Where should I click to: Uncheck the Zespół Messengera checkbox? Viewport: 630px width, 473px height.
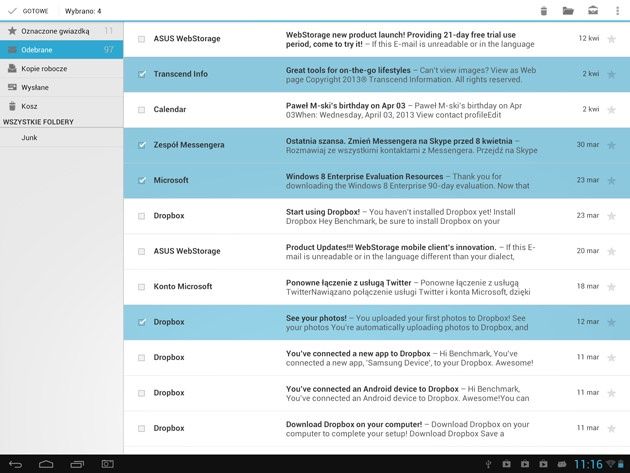click(141, 145)
